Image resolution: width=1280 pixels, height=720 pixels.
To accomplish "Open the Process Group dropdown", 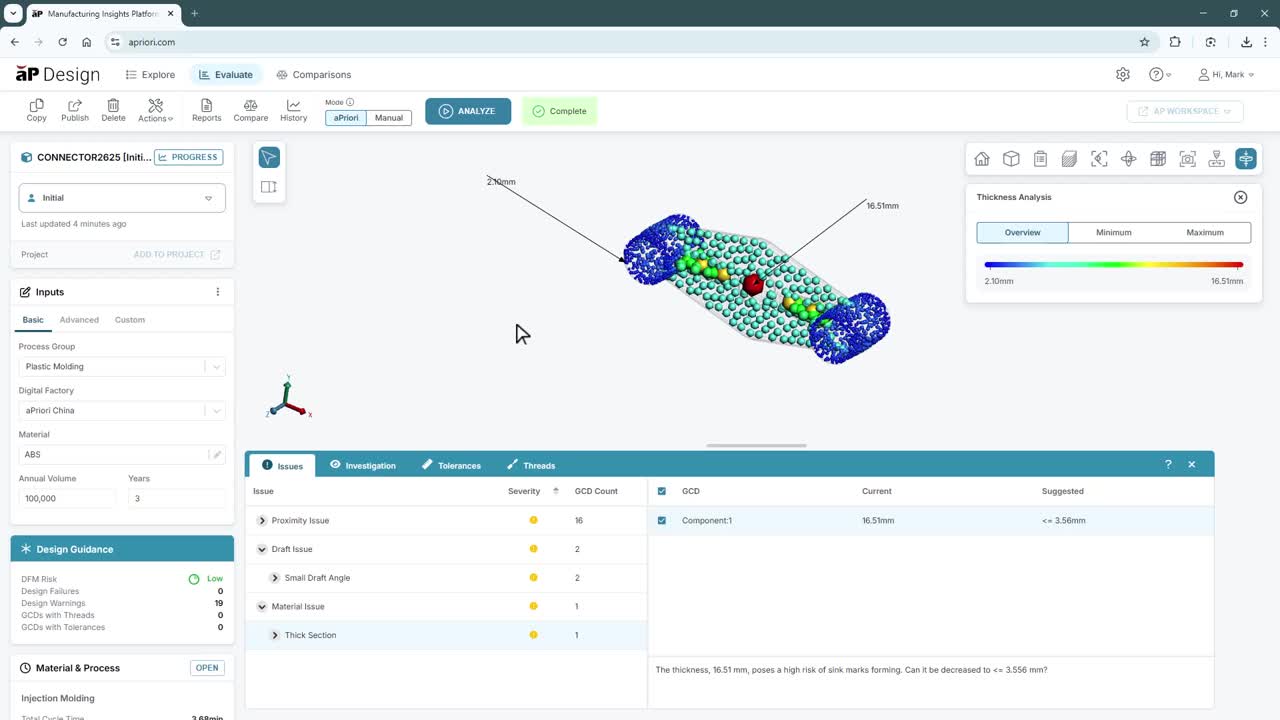I will pos(121,367).
